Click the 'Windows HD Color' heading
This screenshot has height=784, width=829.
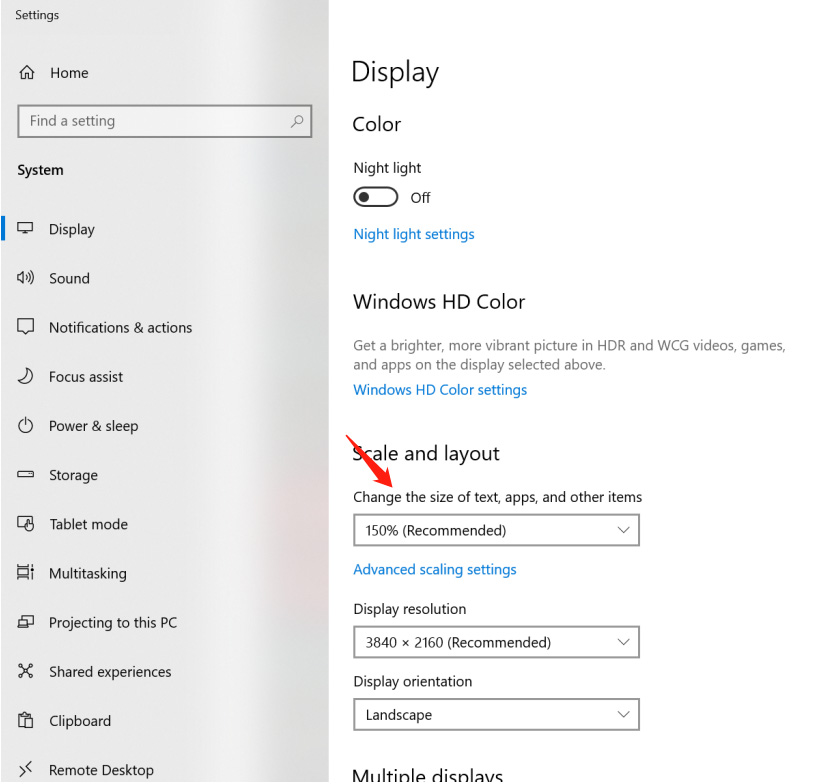(439, 302)
